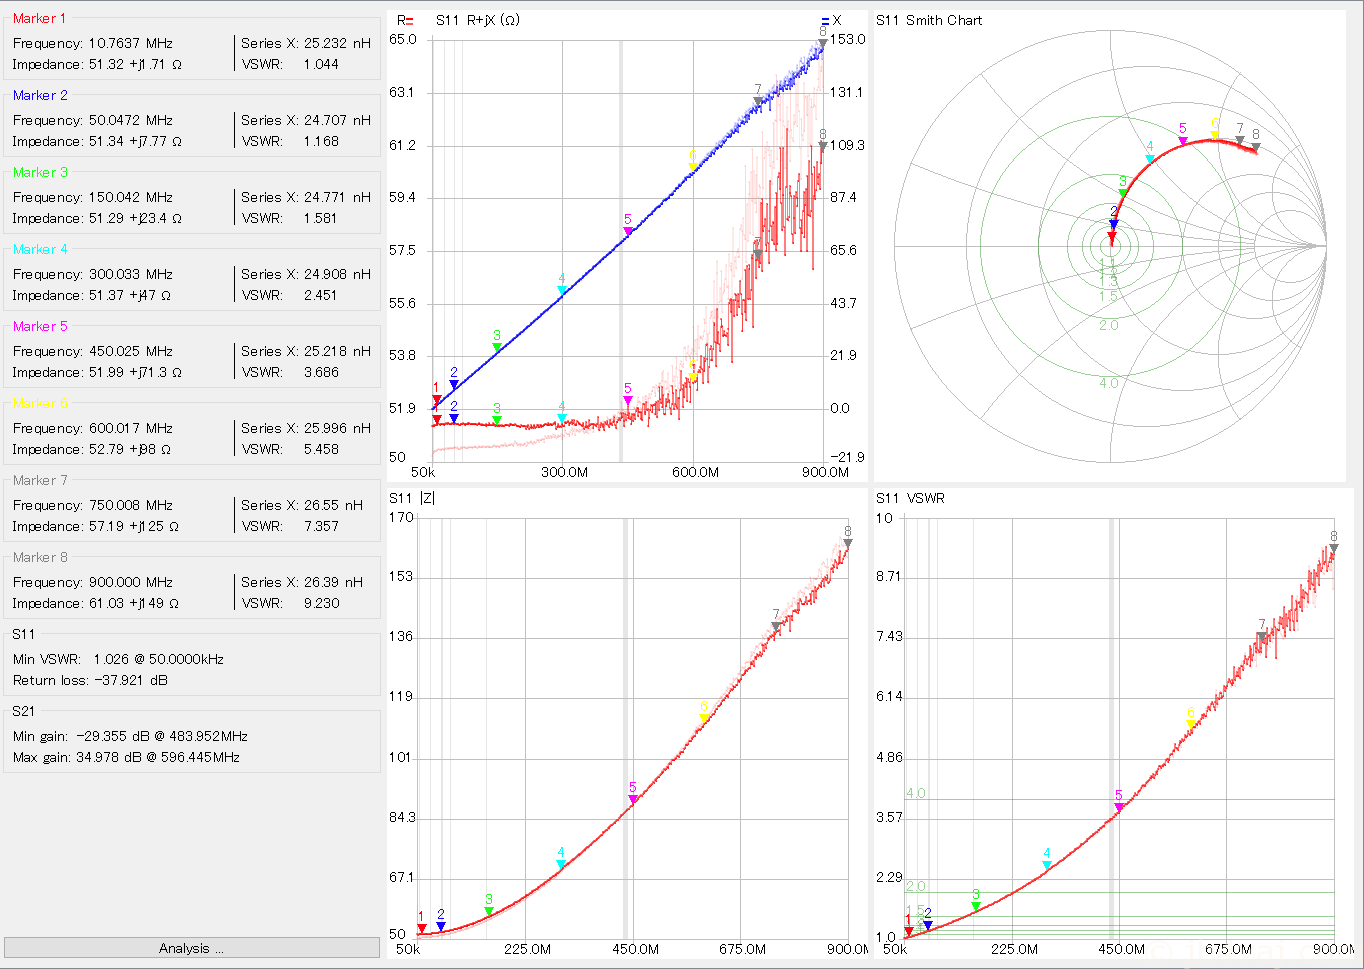Screen dimensions: 1364x969
Task: Select the Marker 4 panel title
Action: point(40,249)
